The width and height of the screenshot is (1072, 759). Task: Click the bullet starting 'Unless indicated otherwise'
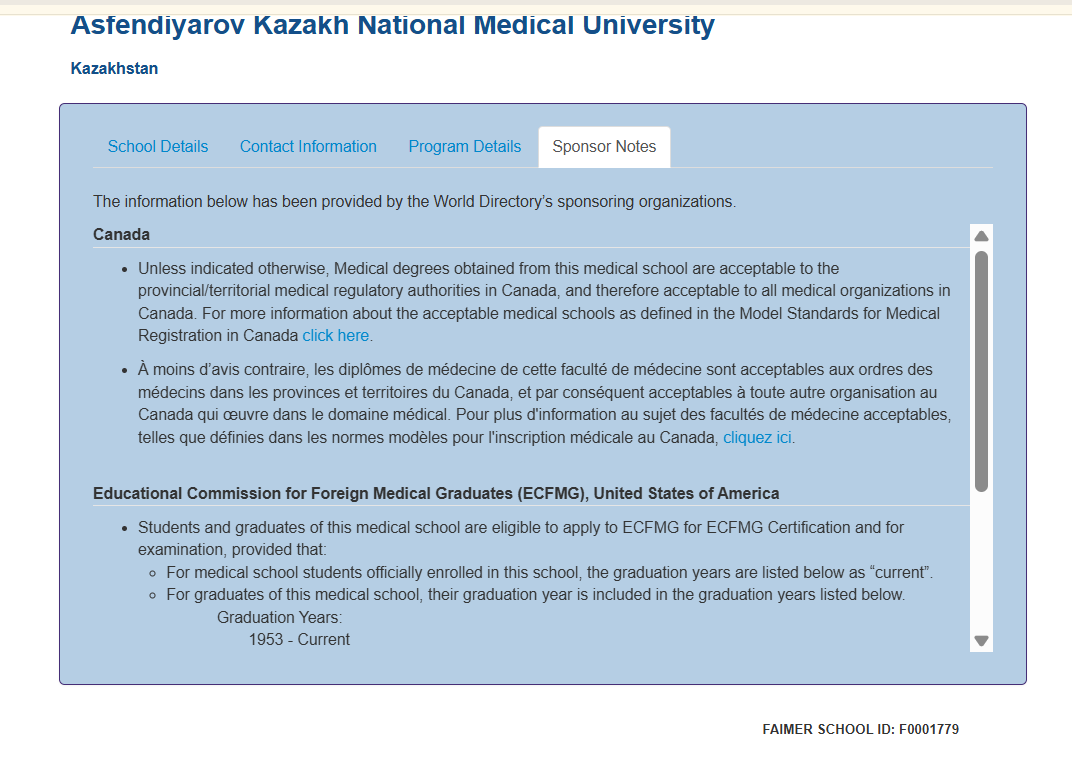544,302
